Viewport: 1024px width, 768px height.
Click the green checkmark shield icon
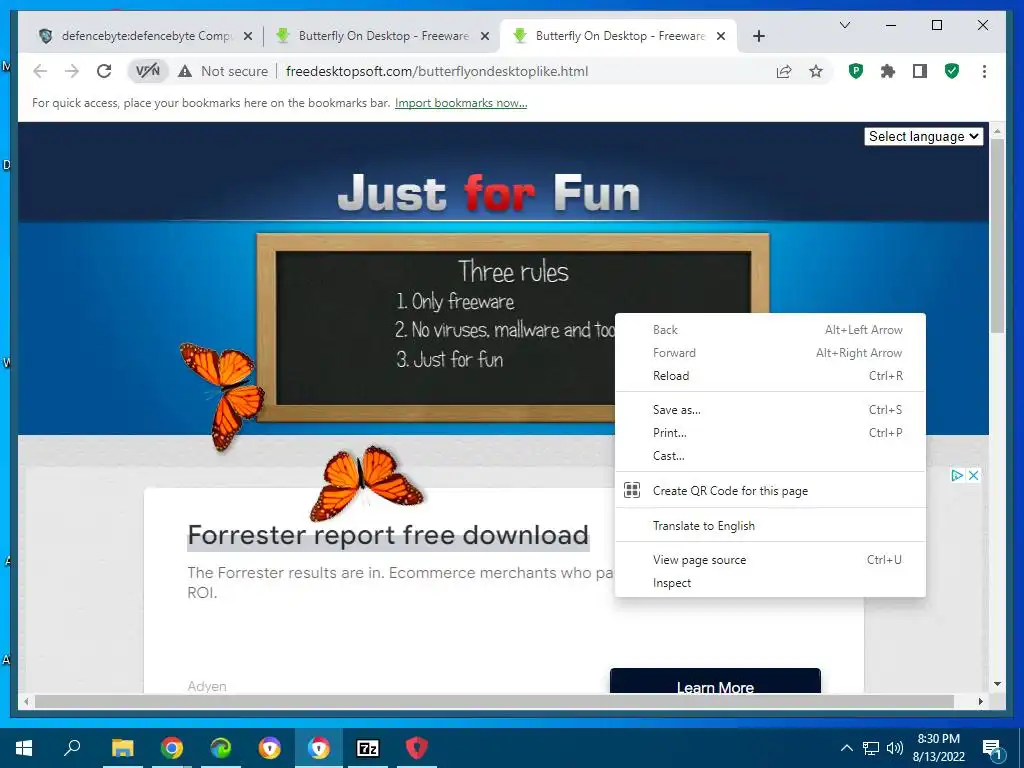pyautogui.click(x=952, y=71)
